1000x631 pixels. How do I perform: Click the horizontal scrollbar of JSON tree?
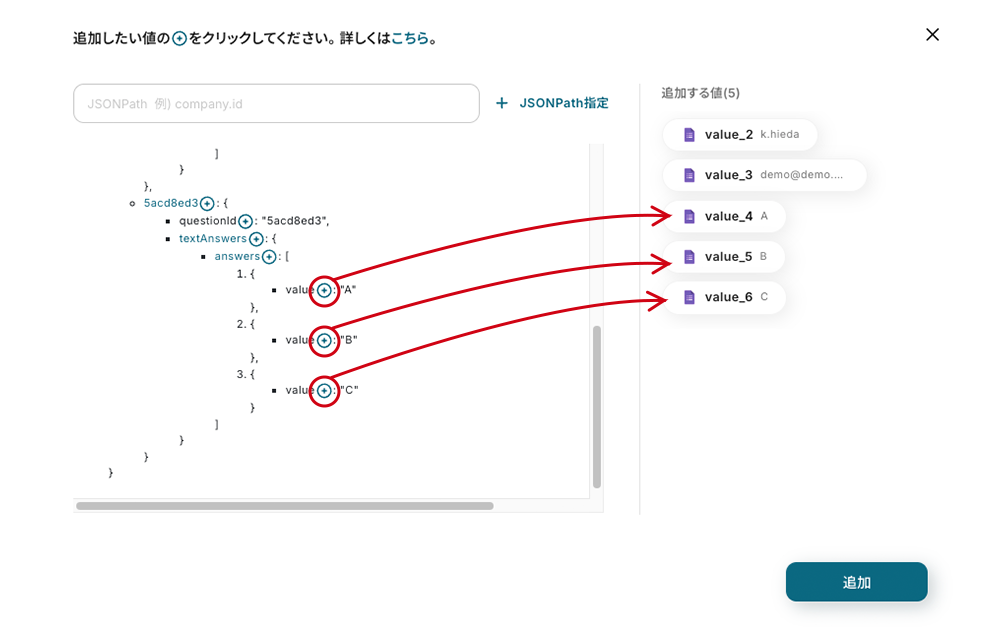(284, 506)
